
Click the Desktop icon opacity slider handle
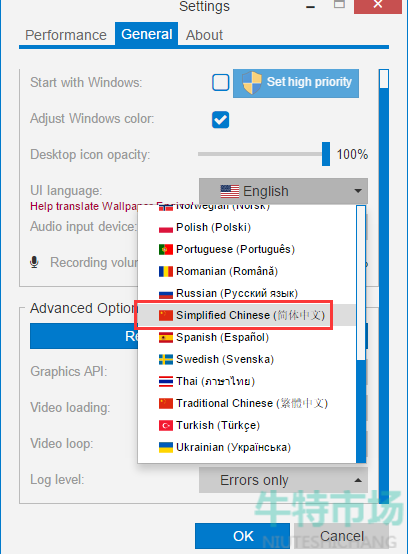pos(326,154)
